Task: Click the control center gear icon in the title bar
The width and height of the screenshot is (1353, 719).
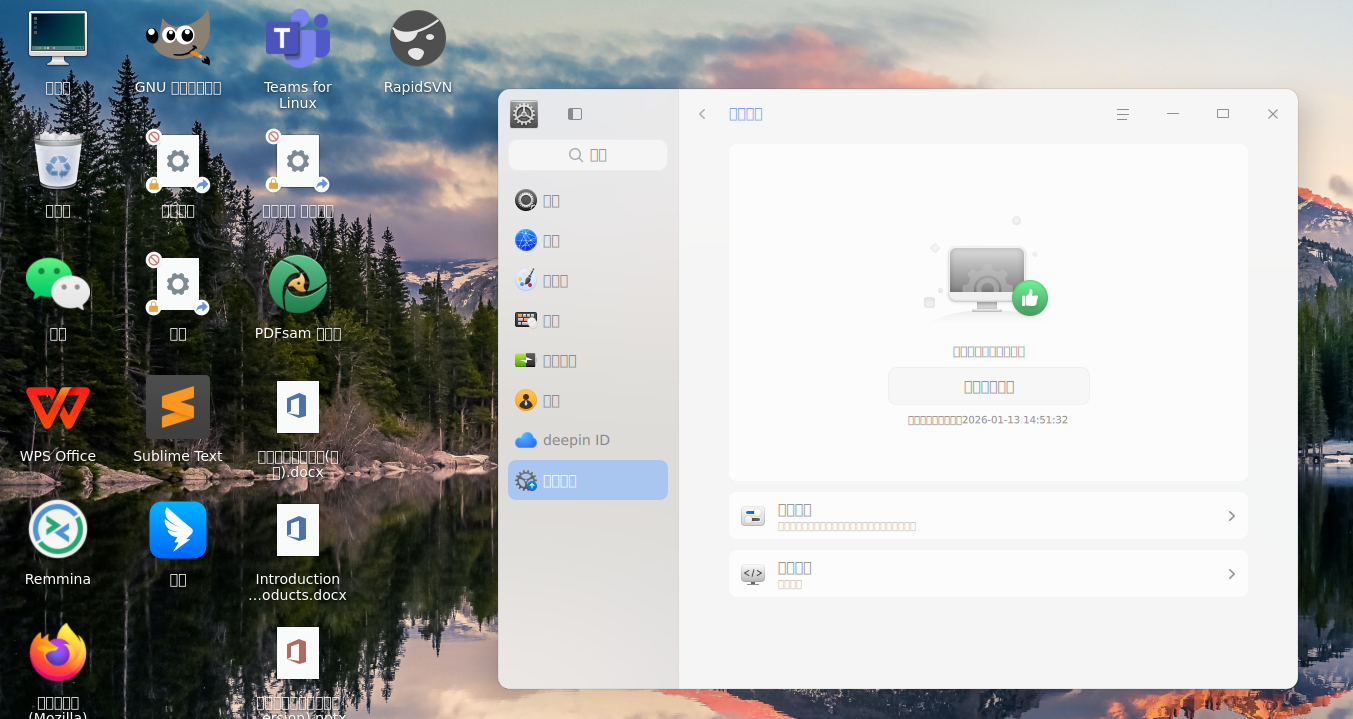Action: pos(524,114)
